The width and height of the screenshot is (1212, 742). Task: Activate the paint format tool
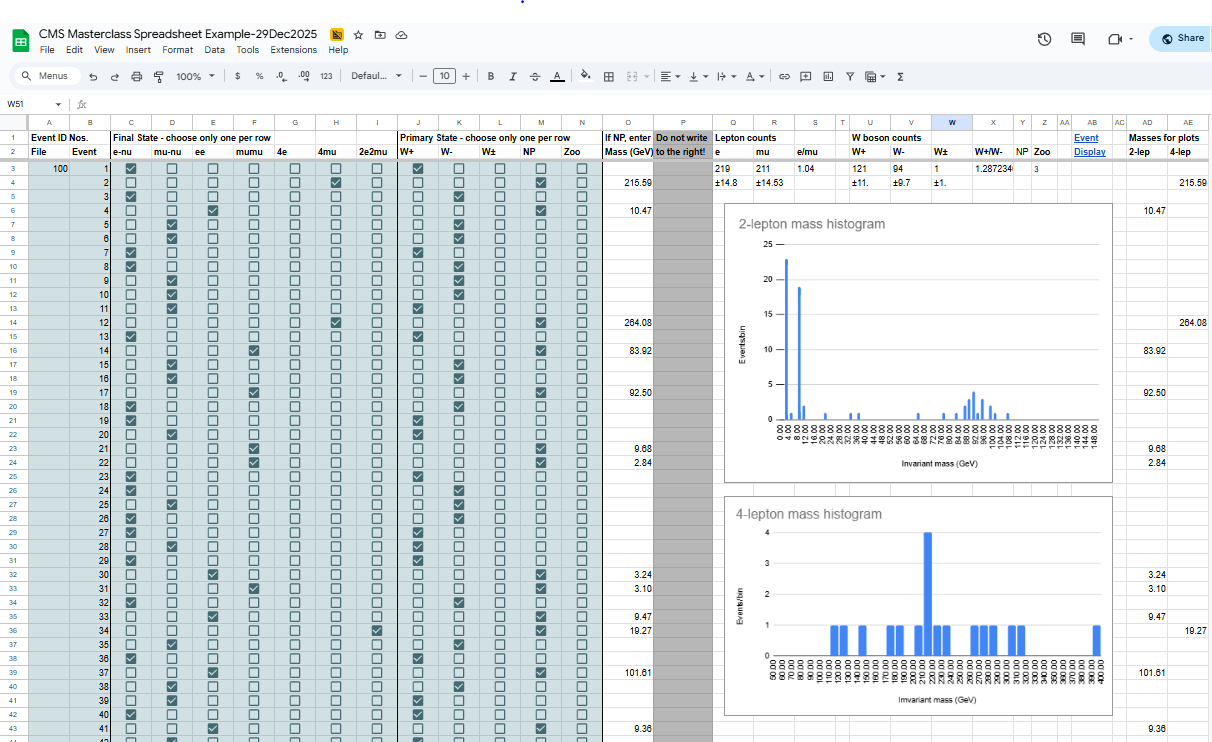159,76
